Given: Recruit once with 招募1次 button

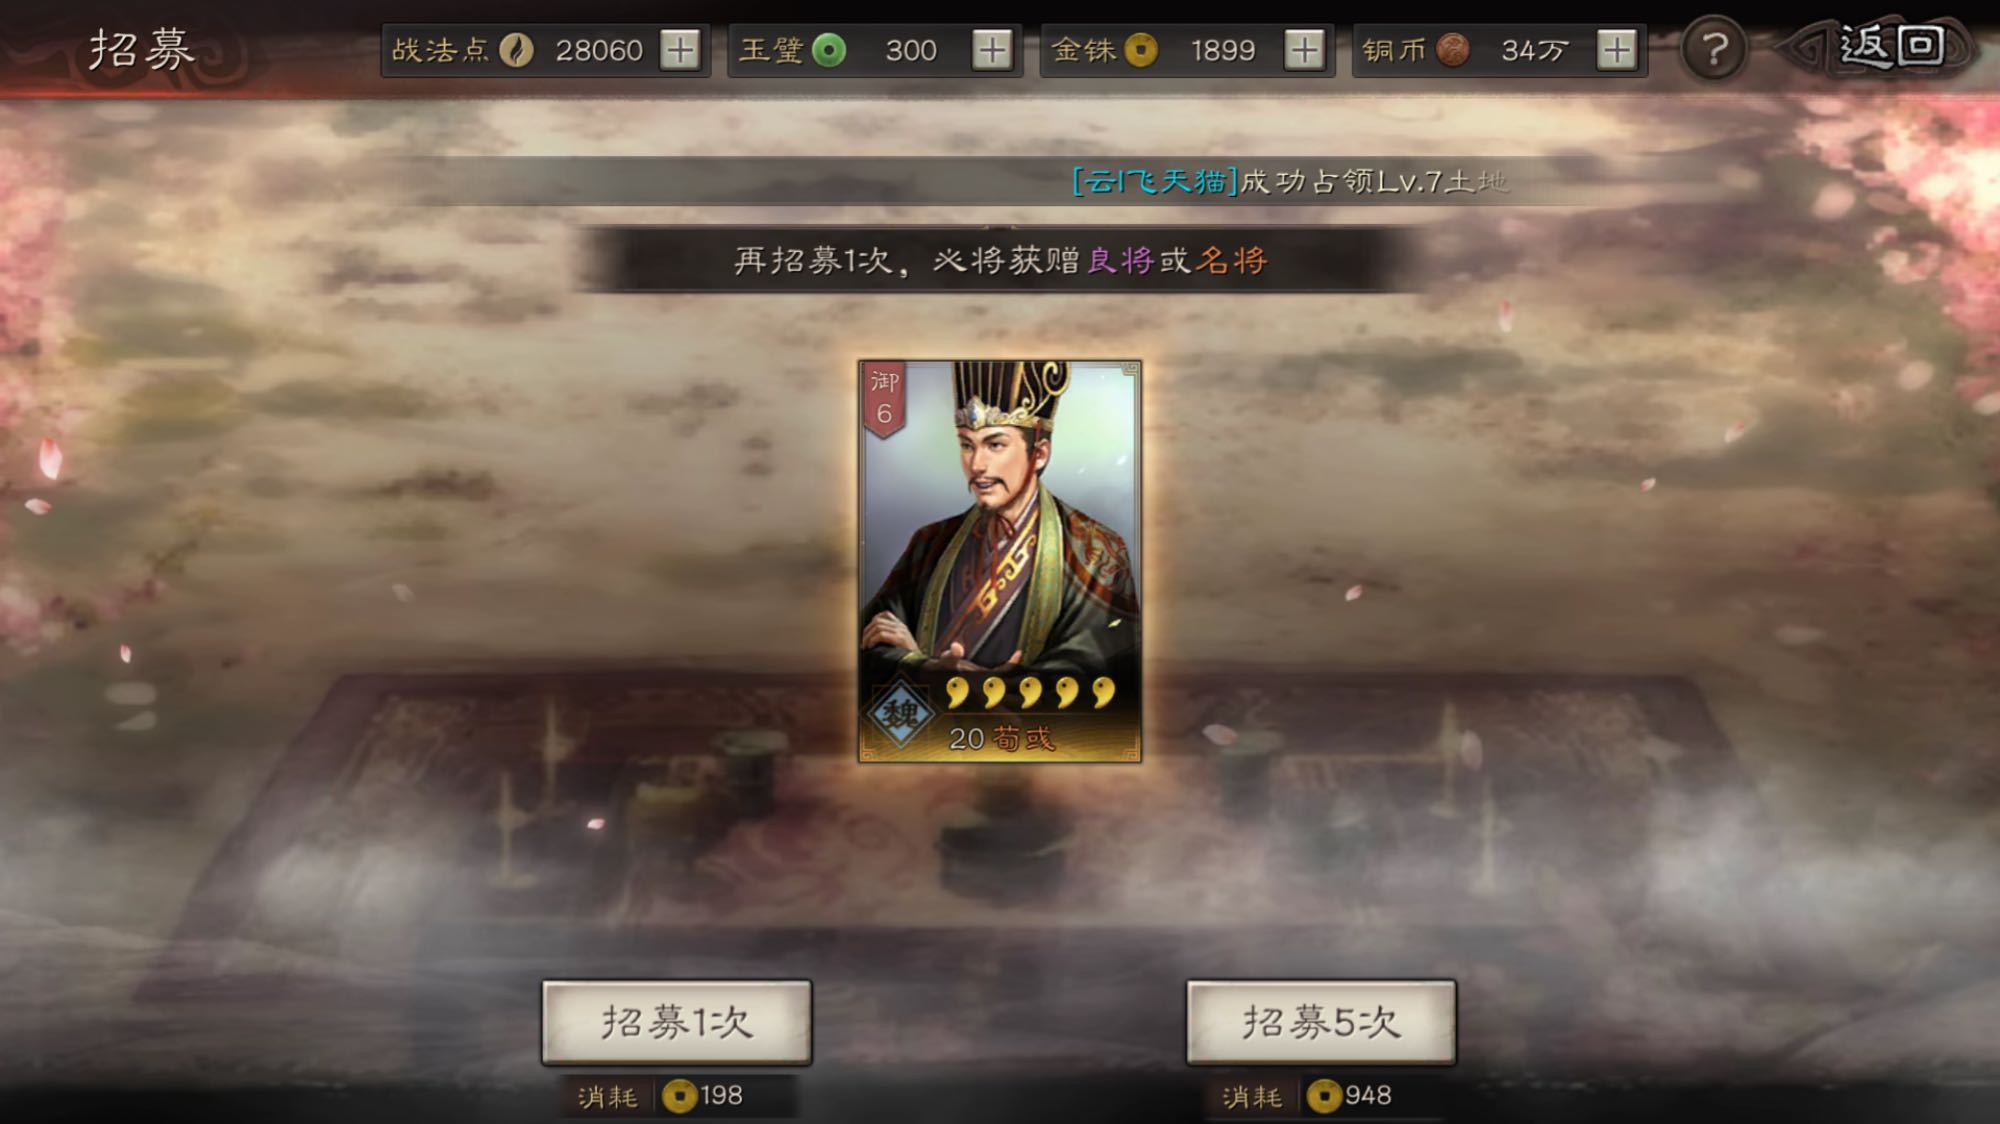Looking at the screenshot, I should [677, 1022].
